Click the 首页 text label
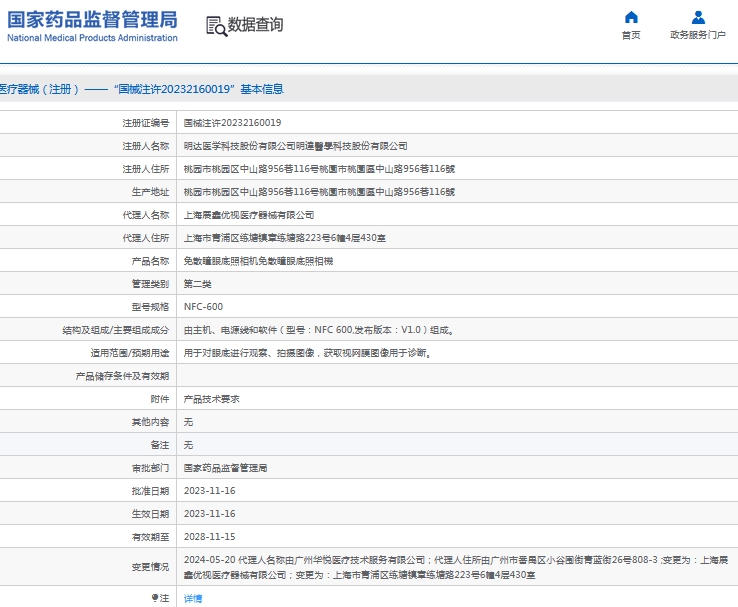This screenshot has width=738, height=607. point(631,35)
